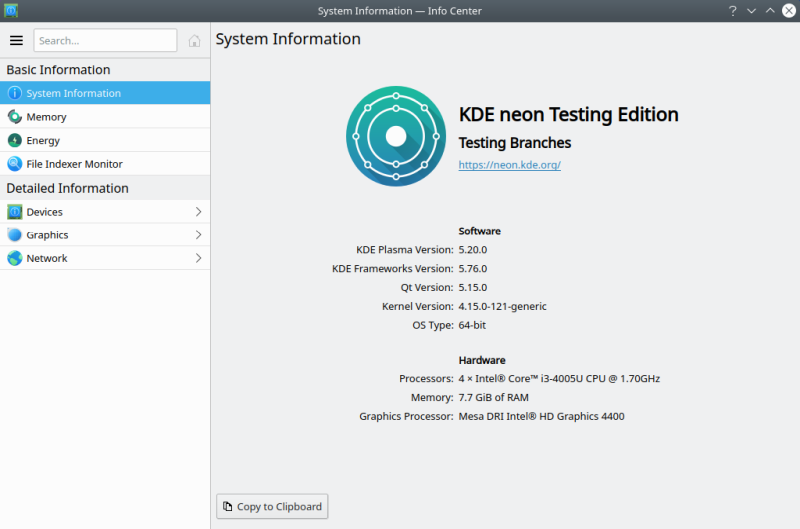Click the Devices category icon
The image size is (800, 529).
(x=14, y=212)
